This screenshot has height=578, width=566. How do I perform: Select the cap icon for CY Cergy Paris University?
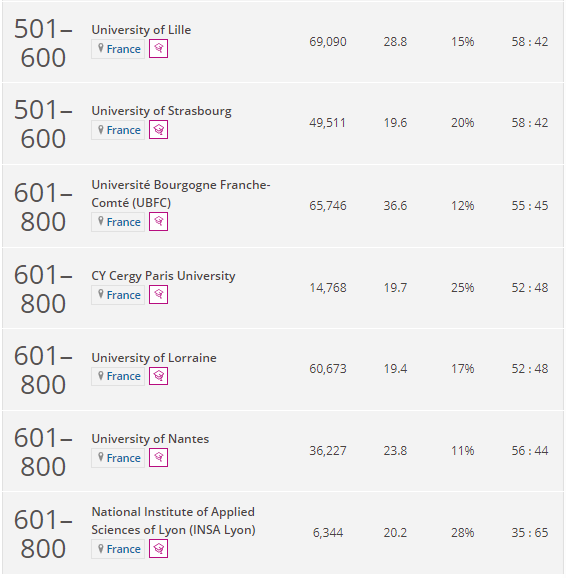tap(159, 295)
